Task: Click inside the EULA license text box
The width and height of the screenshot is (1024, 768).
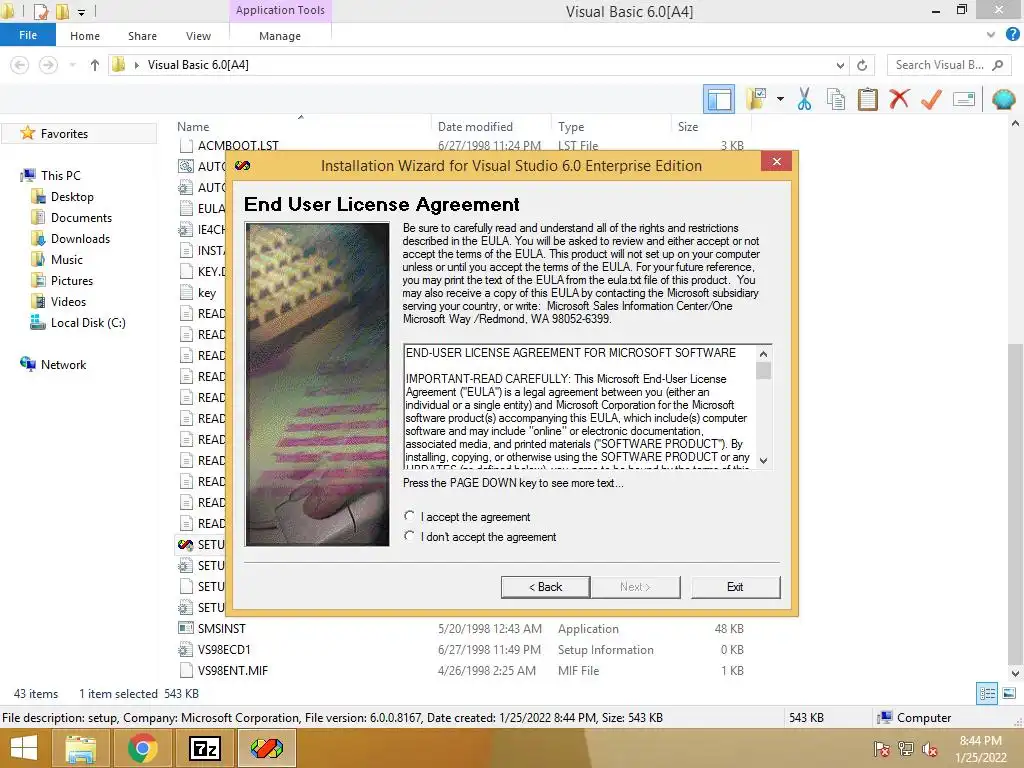Action: (579, 406)
